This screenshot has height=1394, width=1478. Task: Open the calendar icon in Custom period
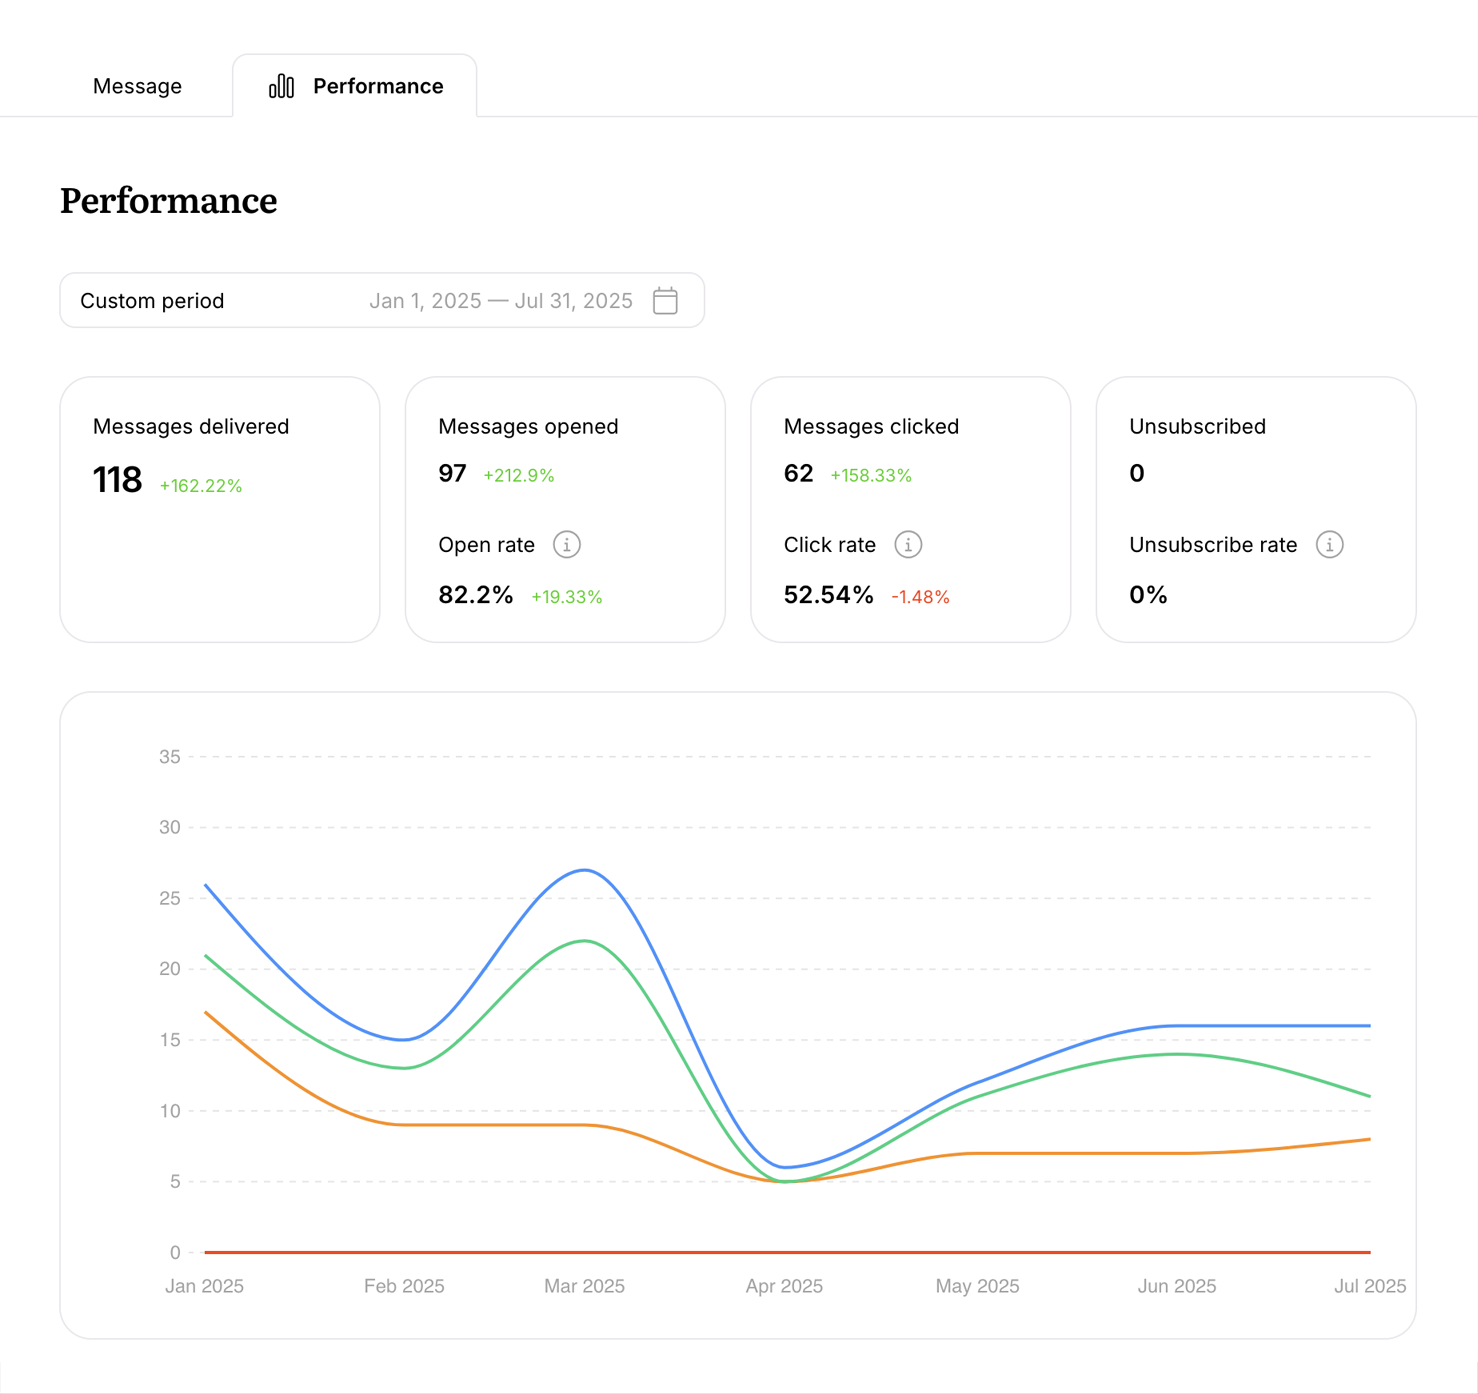coord(665,300)
